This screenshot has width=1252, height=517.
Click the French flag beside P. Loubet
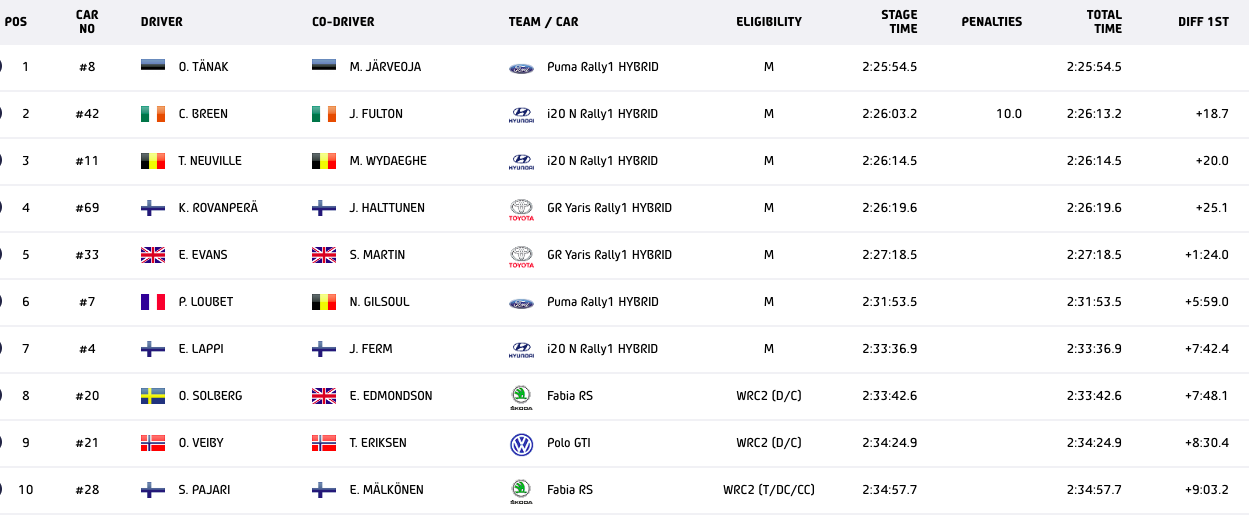click(x=152, y=302)
